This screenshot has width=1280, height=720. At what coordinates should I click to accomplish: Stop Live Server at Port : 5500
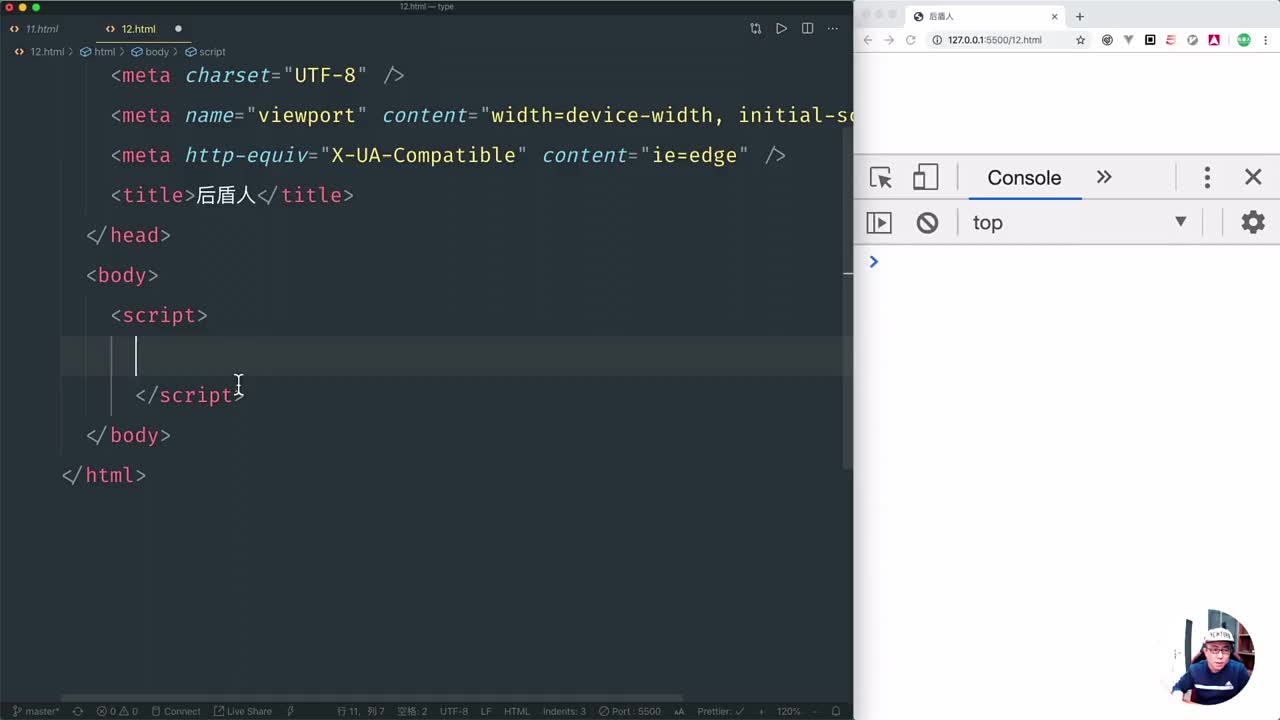tap(629, 711)
